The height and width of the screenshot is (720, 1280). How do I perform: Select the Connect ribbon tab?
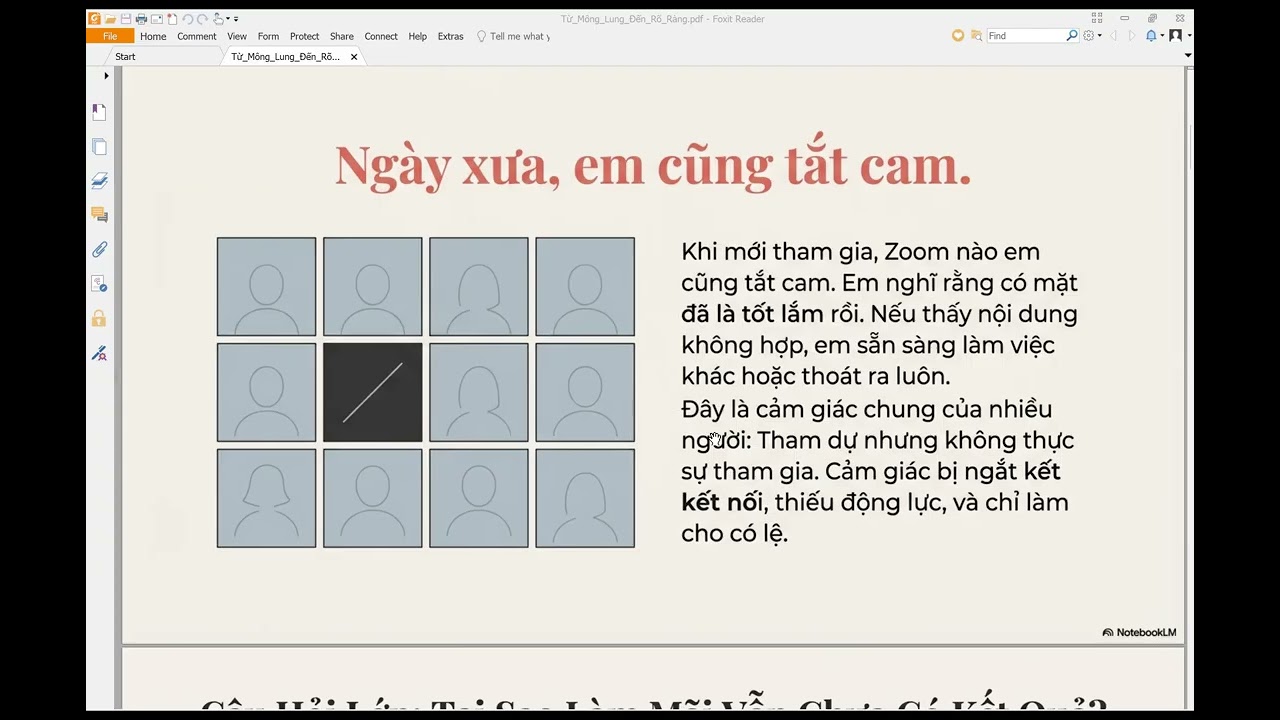(381, 36)
